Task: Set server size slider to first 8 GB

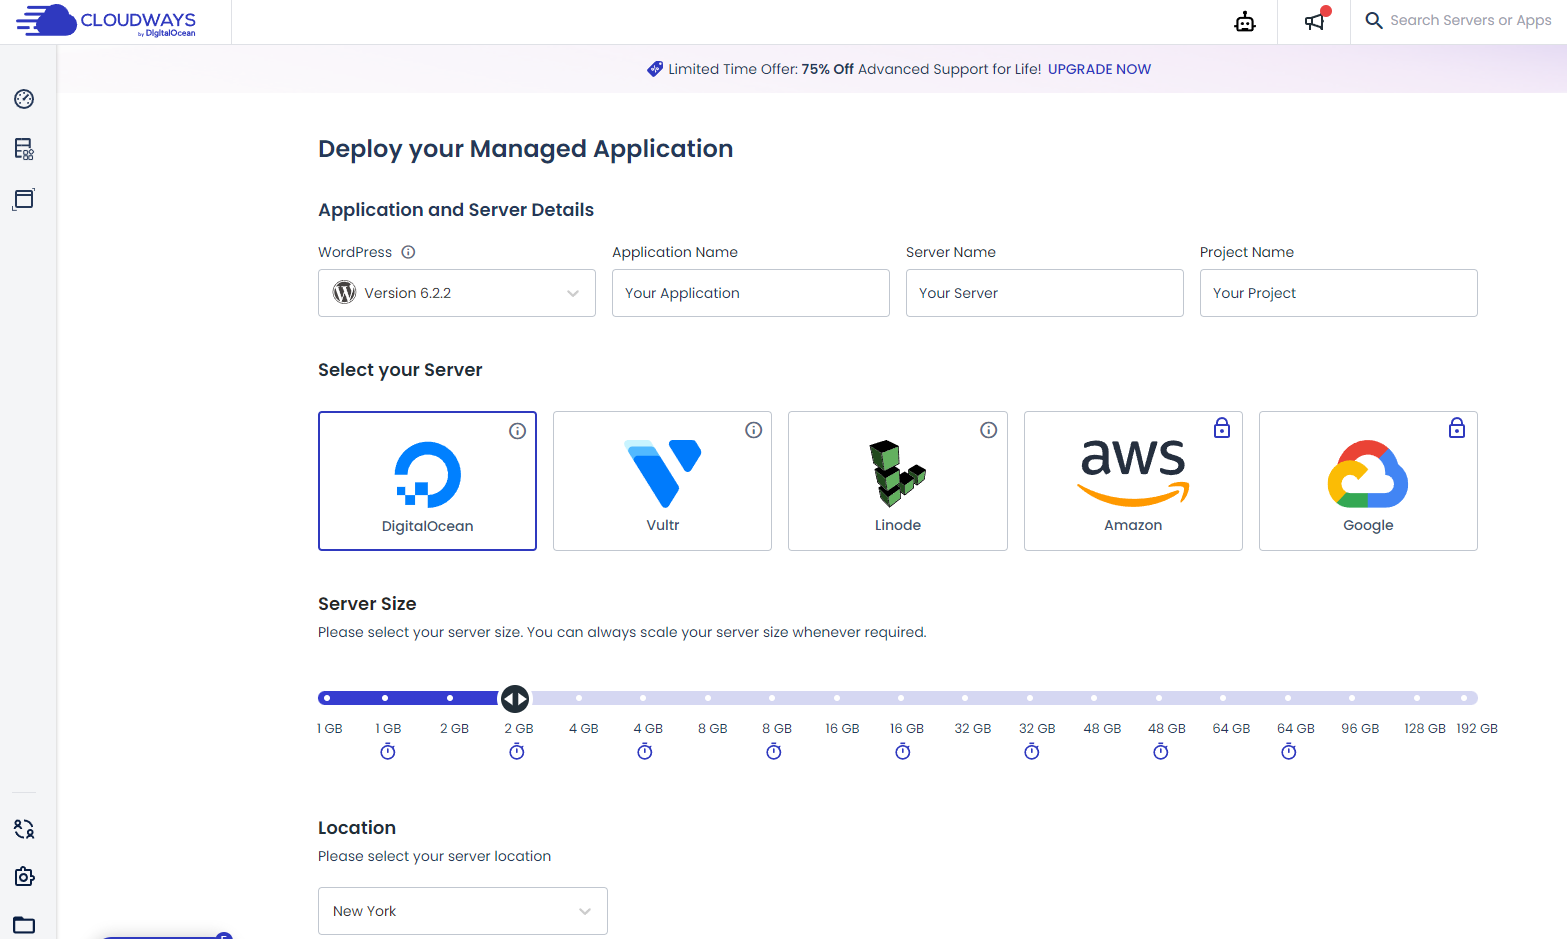Action: (708, 698)
